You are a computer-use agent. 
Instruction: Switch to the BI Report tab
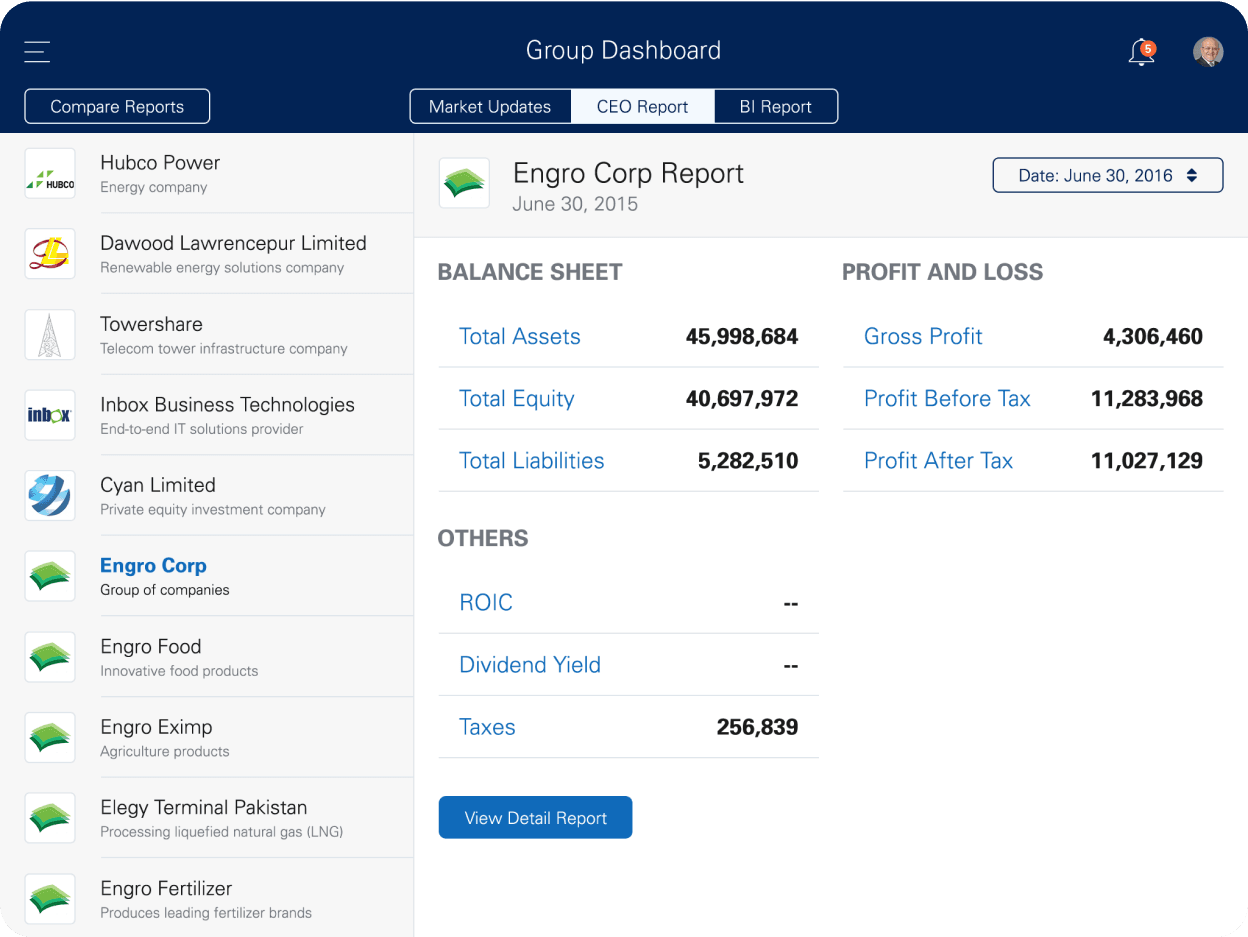pos(776,107)
